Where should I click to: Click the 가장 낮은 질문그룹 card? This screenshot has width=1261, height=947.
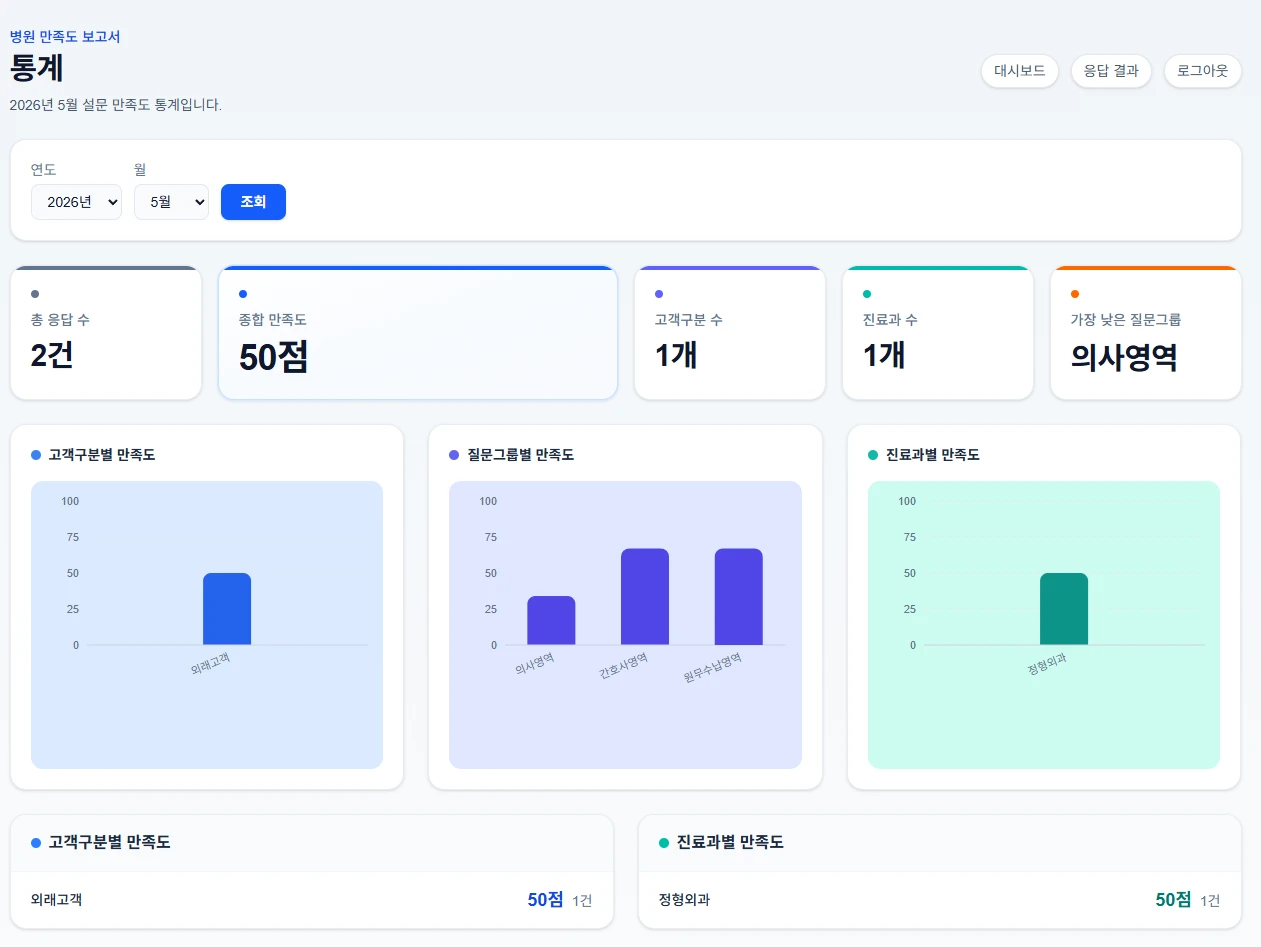(1146, 333)
